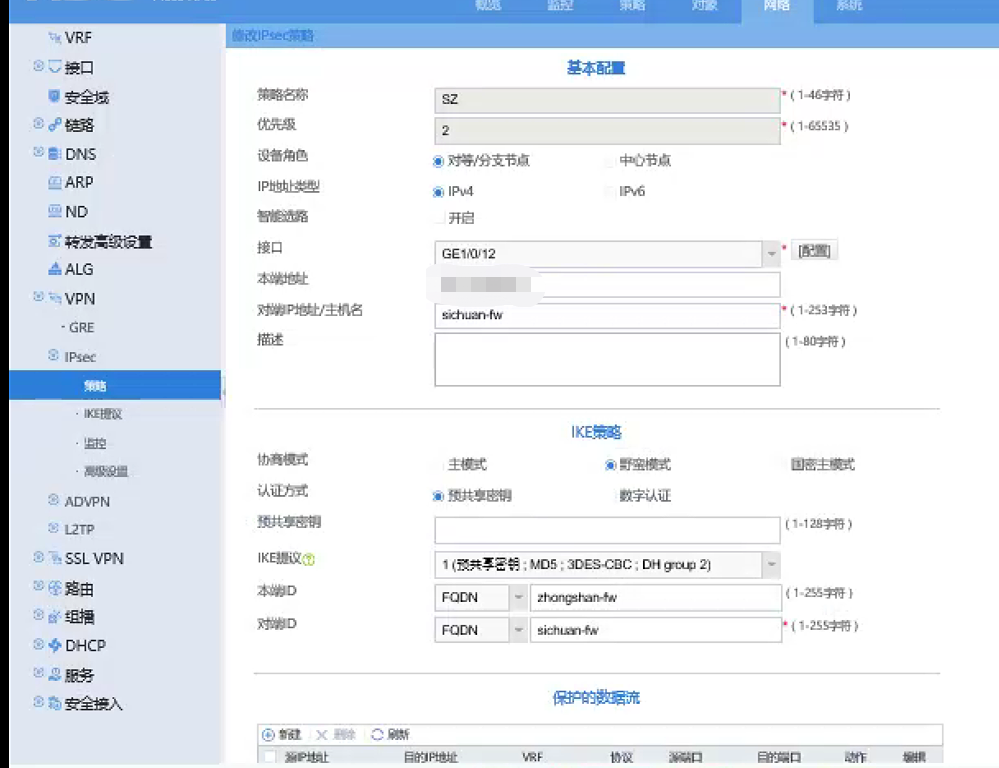Click the ARP icon in sidebar
The width and height of the screenshot is (999, 768).
(55, 182)
